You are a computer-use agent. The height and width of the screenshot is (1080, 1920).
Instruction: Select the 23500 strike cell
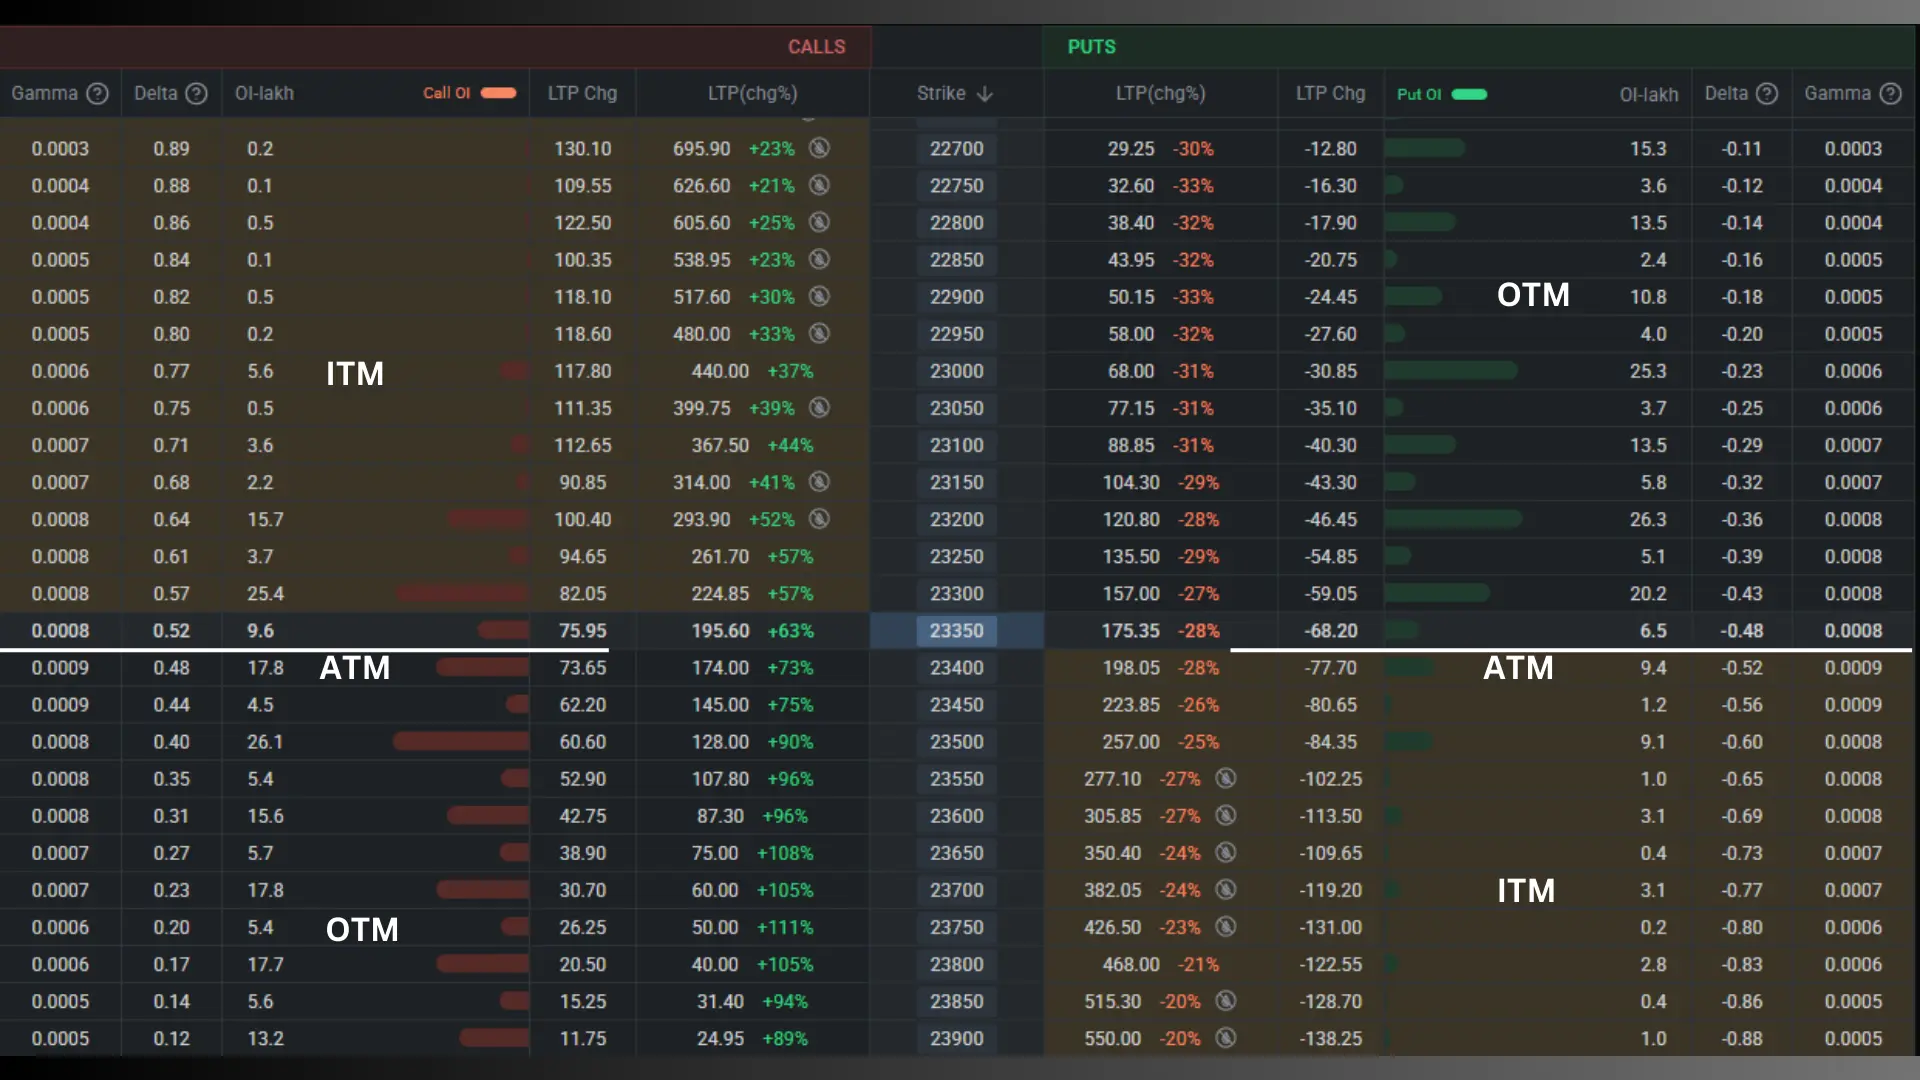957,742
